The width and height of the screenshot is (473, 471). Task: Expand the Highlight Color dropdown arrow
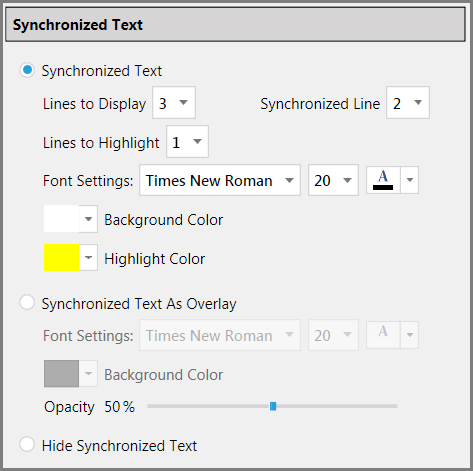coord(88,258)
